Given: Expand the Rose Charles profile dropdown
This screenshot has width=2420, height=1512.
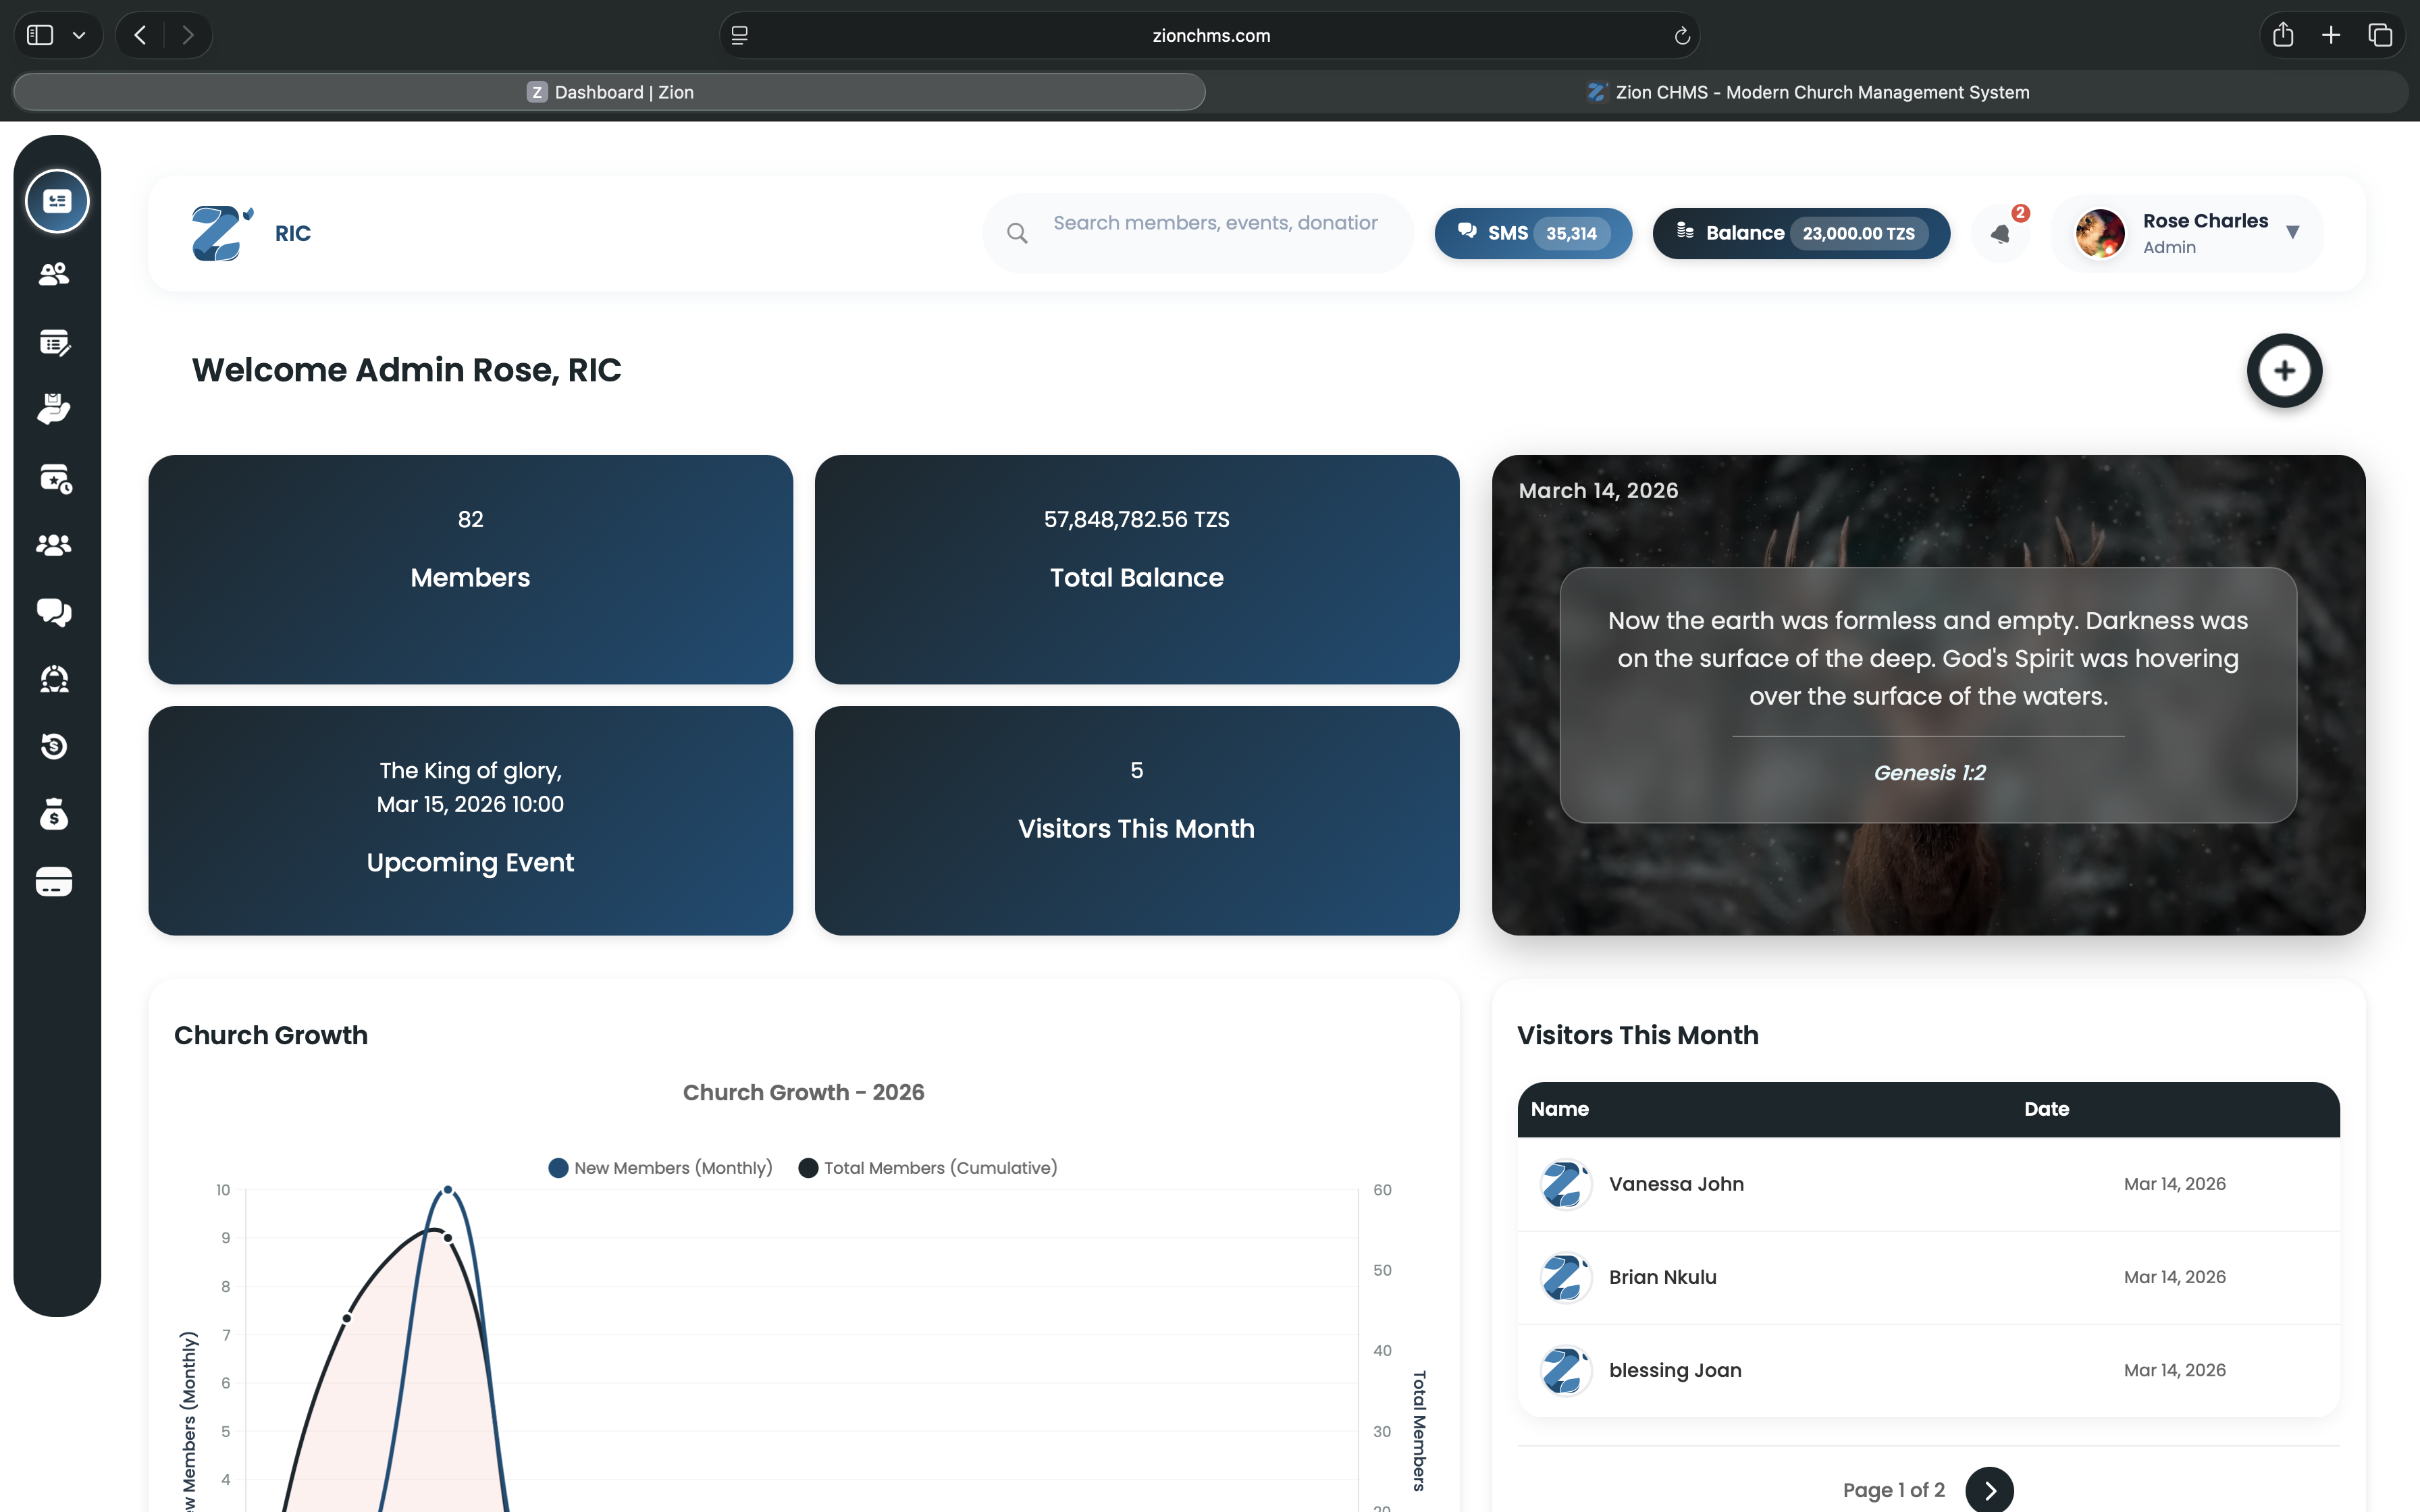Looking at the screenshot, I should coord(2293,233).
